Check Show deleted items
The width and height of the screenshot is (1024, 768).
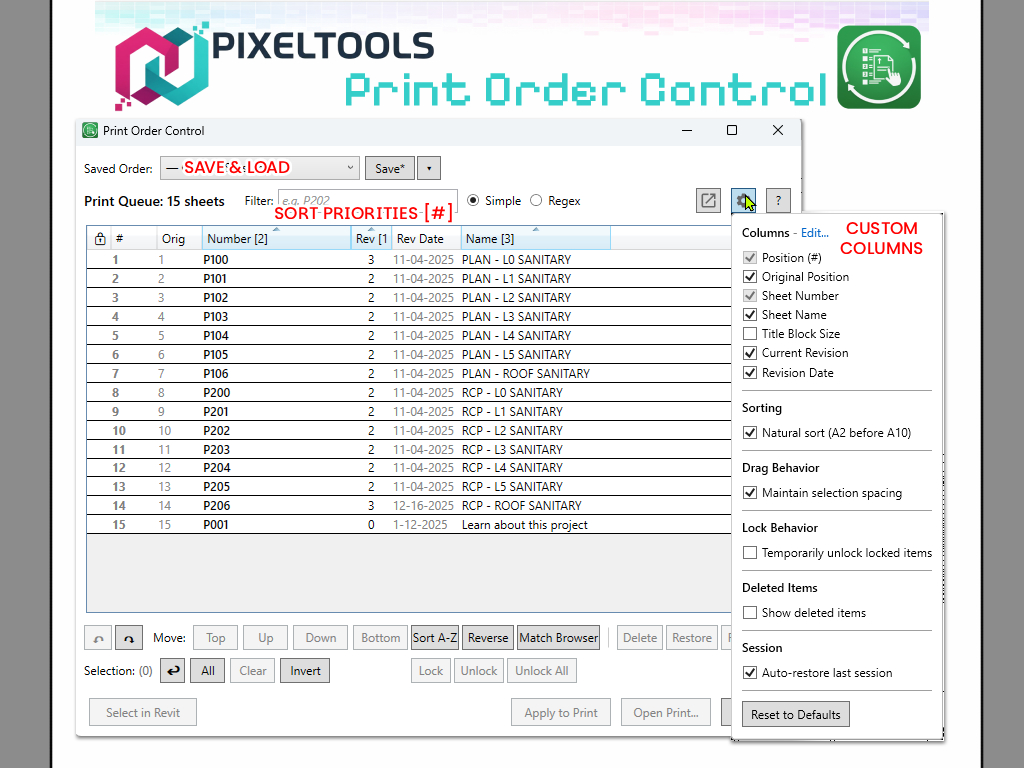(x=751, y=613)
